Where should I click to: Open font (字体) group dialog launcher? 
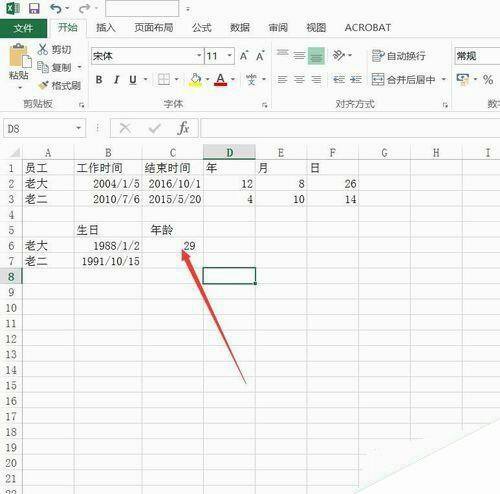265,105
